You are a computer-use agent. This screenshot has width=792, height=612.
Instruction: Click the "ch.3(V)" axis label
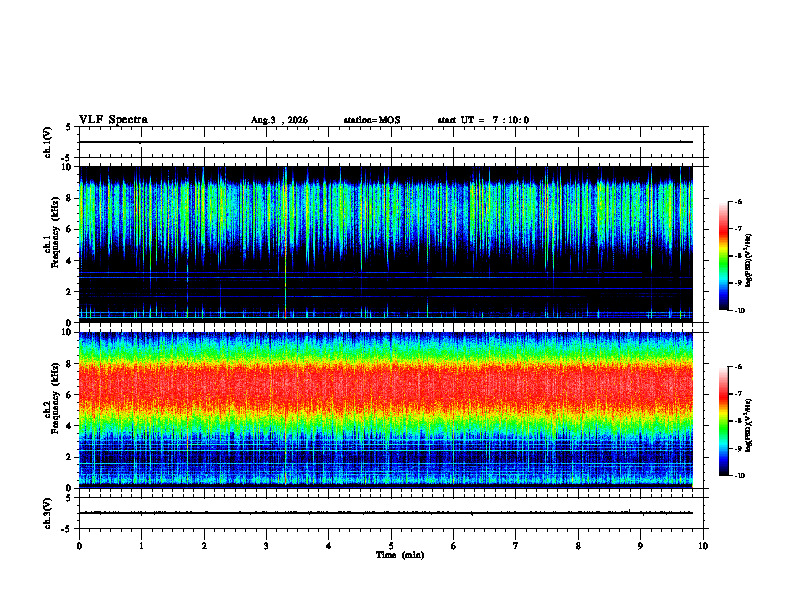48,513
